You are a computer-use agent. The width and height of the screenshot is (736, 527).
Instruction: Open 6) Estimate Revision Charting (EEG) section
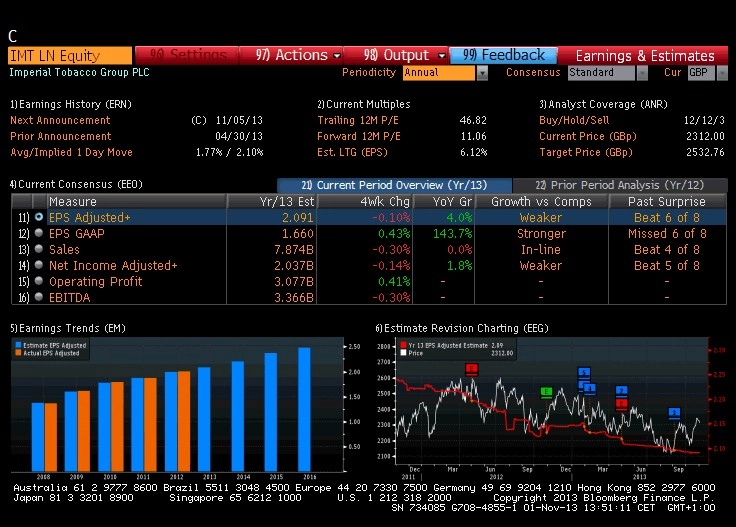462,328
